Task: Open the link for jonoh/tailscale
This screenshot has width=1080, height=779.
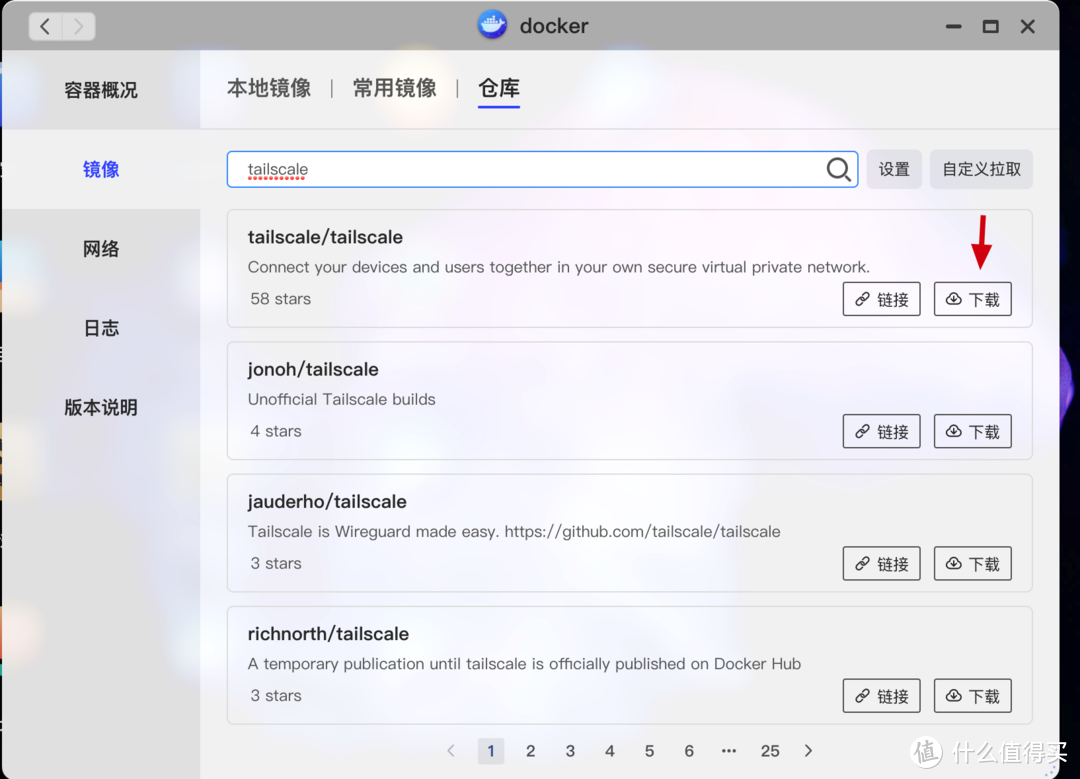Action: (882, 431)
